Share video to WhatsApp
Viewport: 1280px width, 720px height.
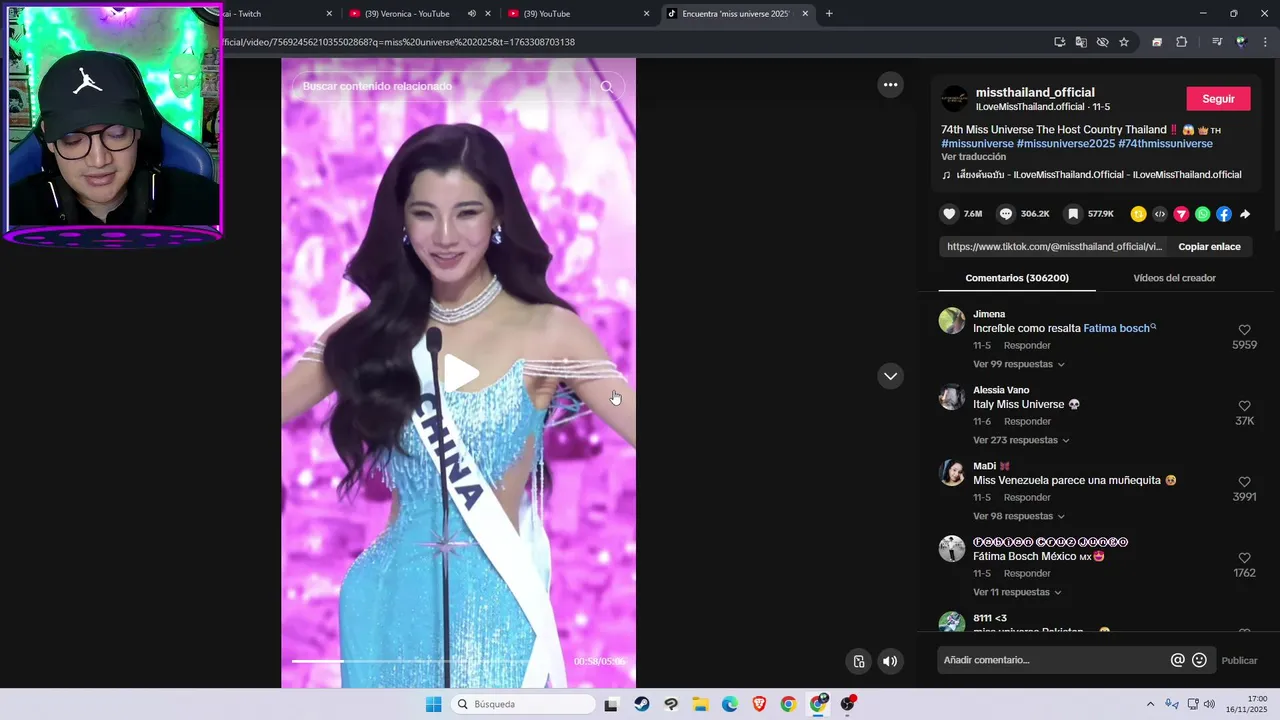[1202, 214]
